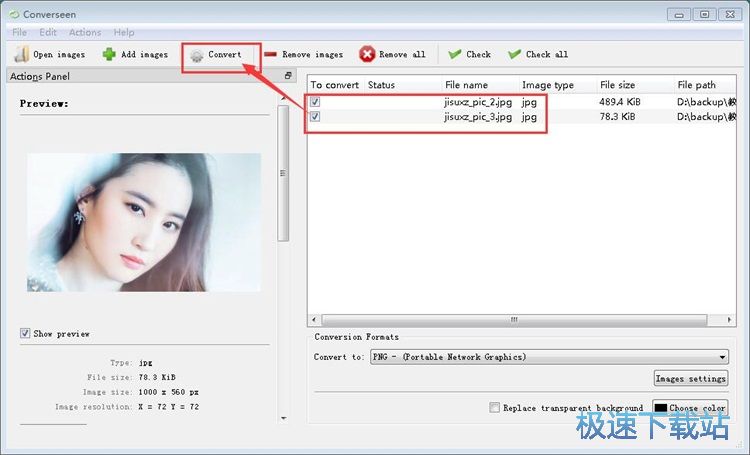The width and height of the screenshot is (750, 455).
Task: Toggle the Show preview checkbox
Action: point(25,333)
